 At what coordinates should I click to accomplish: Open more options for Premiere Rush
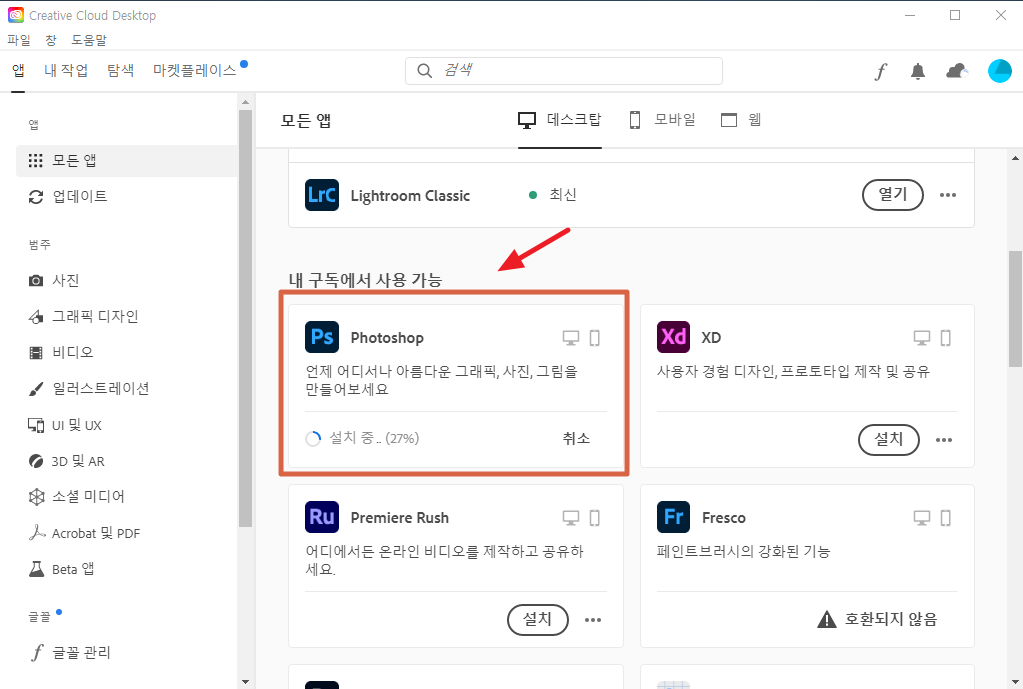click(592, 620)
